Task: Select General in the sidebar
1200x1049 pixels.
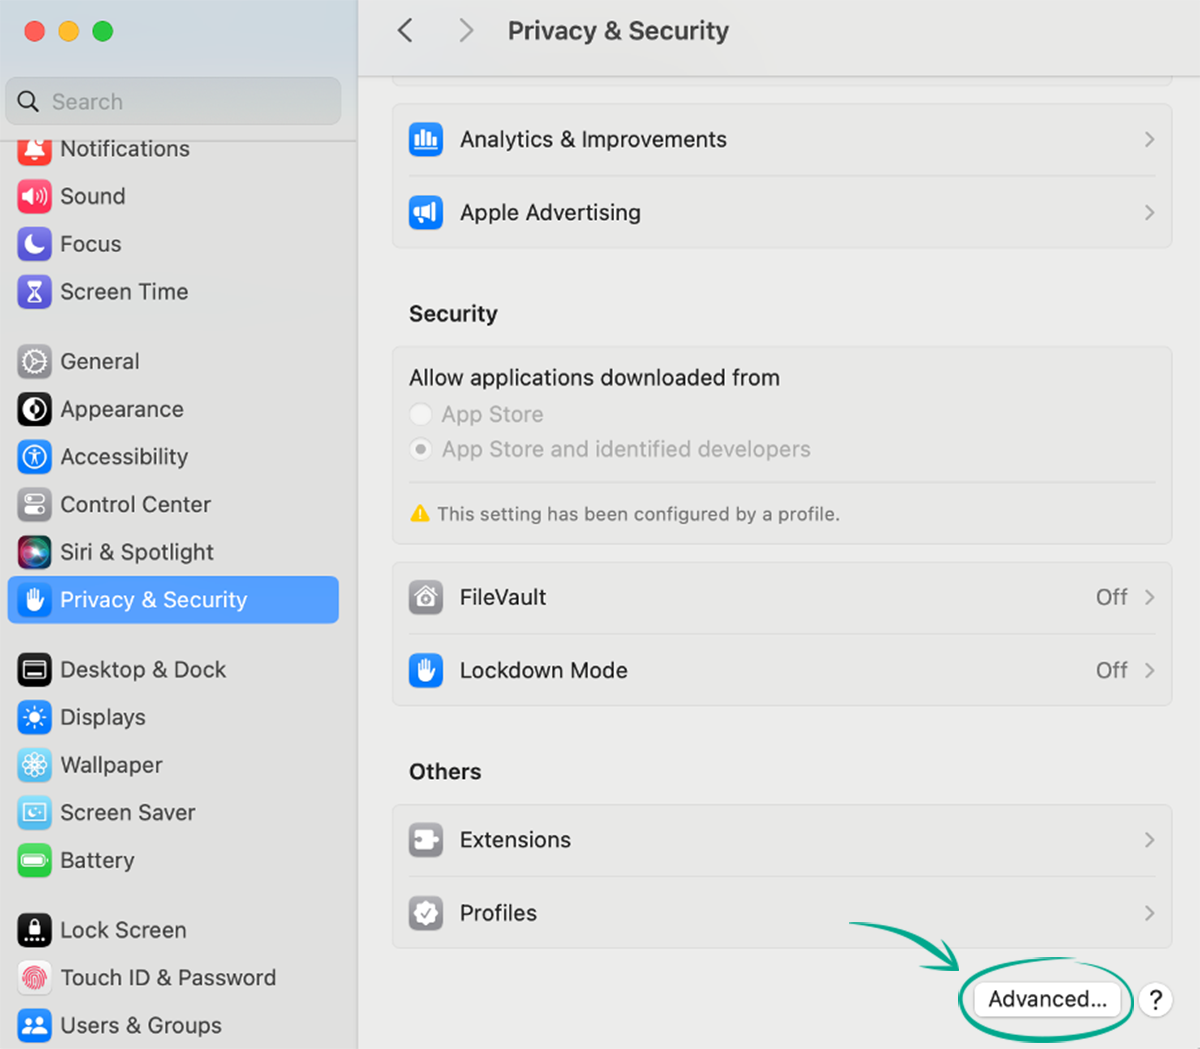Action: click(x=173, y=361)
